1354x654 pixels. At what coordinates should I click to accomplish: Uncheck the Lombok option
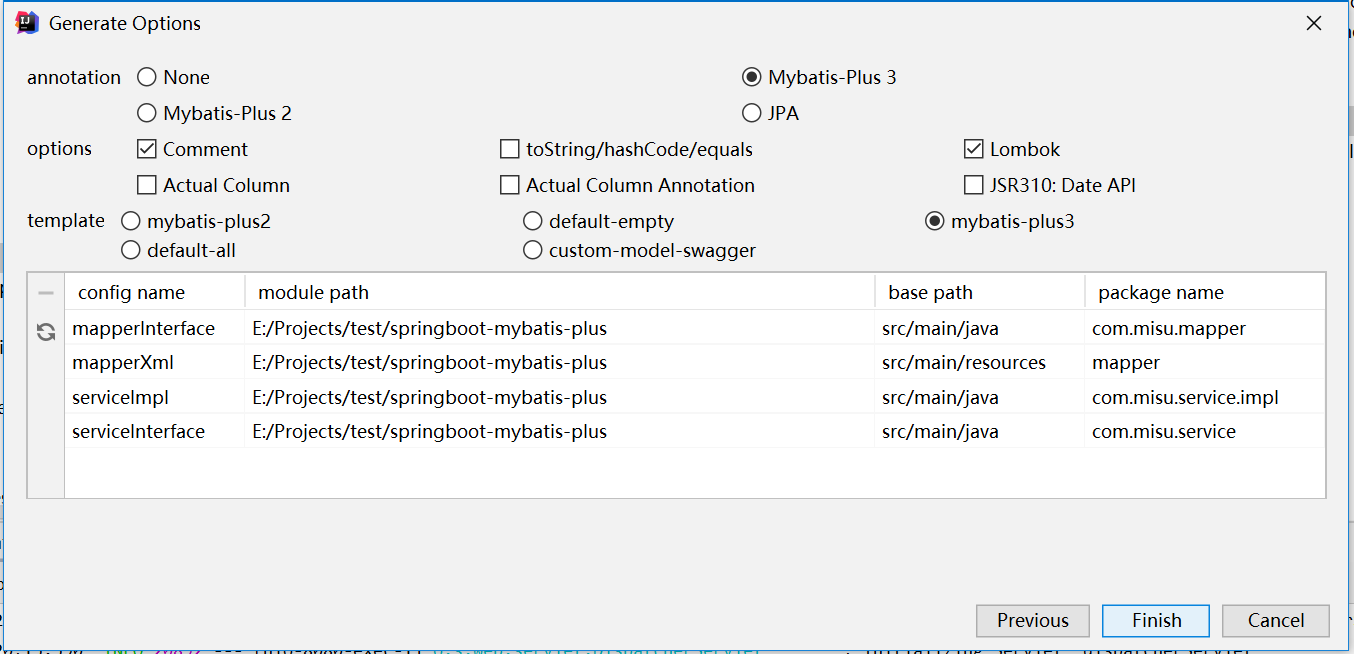pyautogui.click(x=974, y=150)
